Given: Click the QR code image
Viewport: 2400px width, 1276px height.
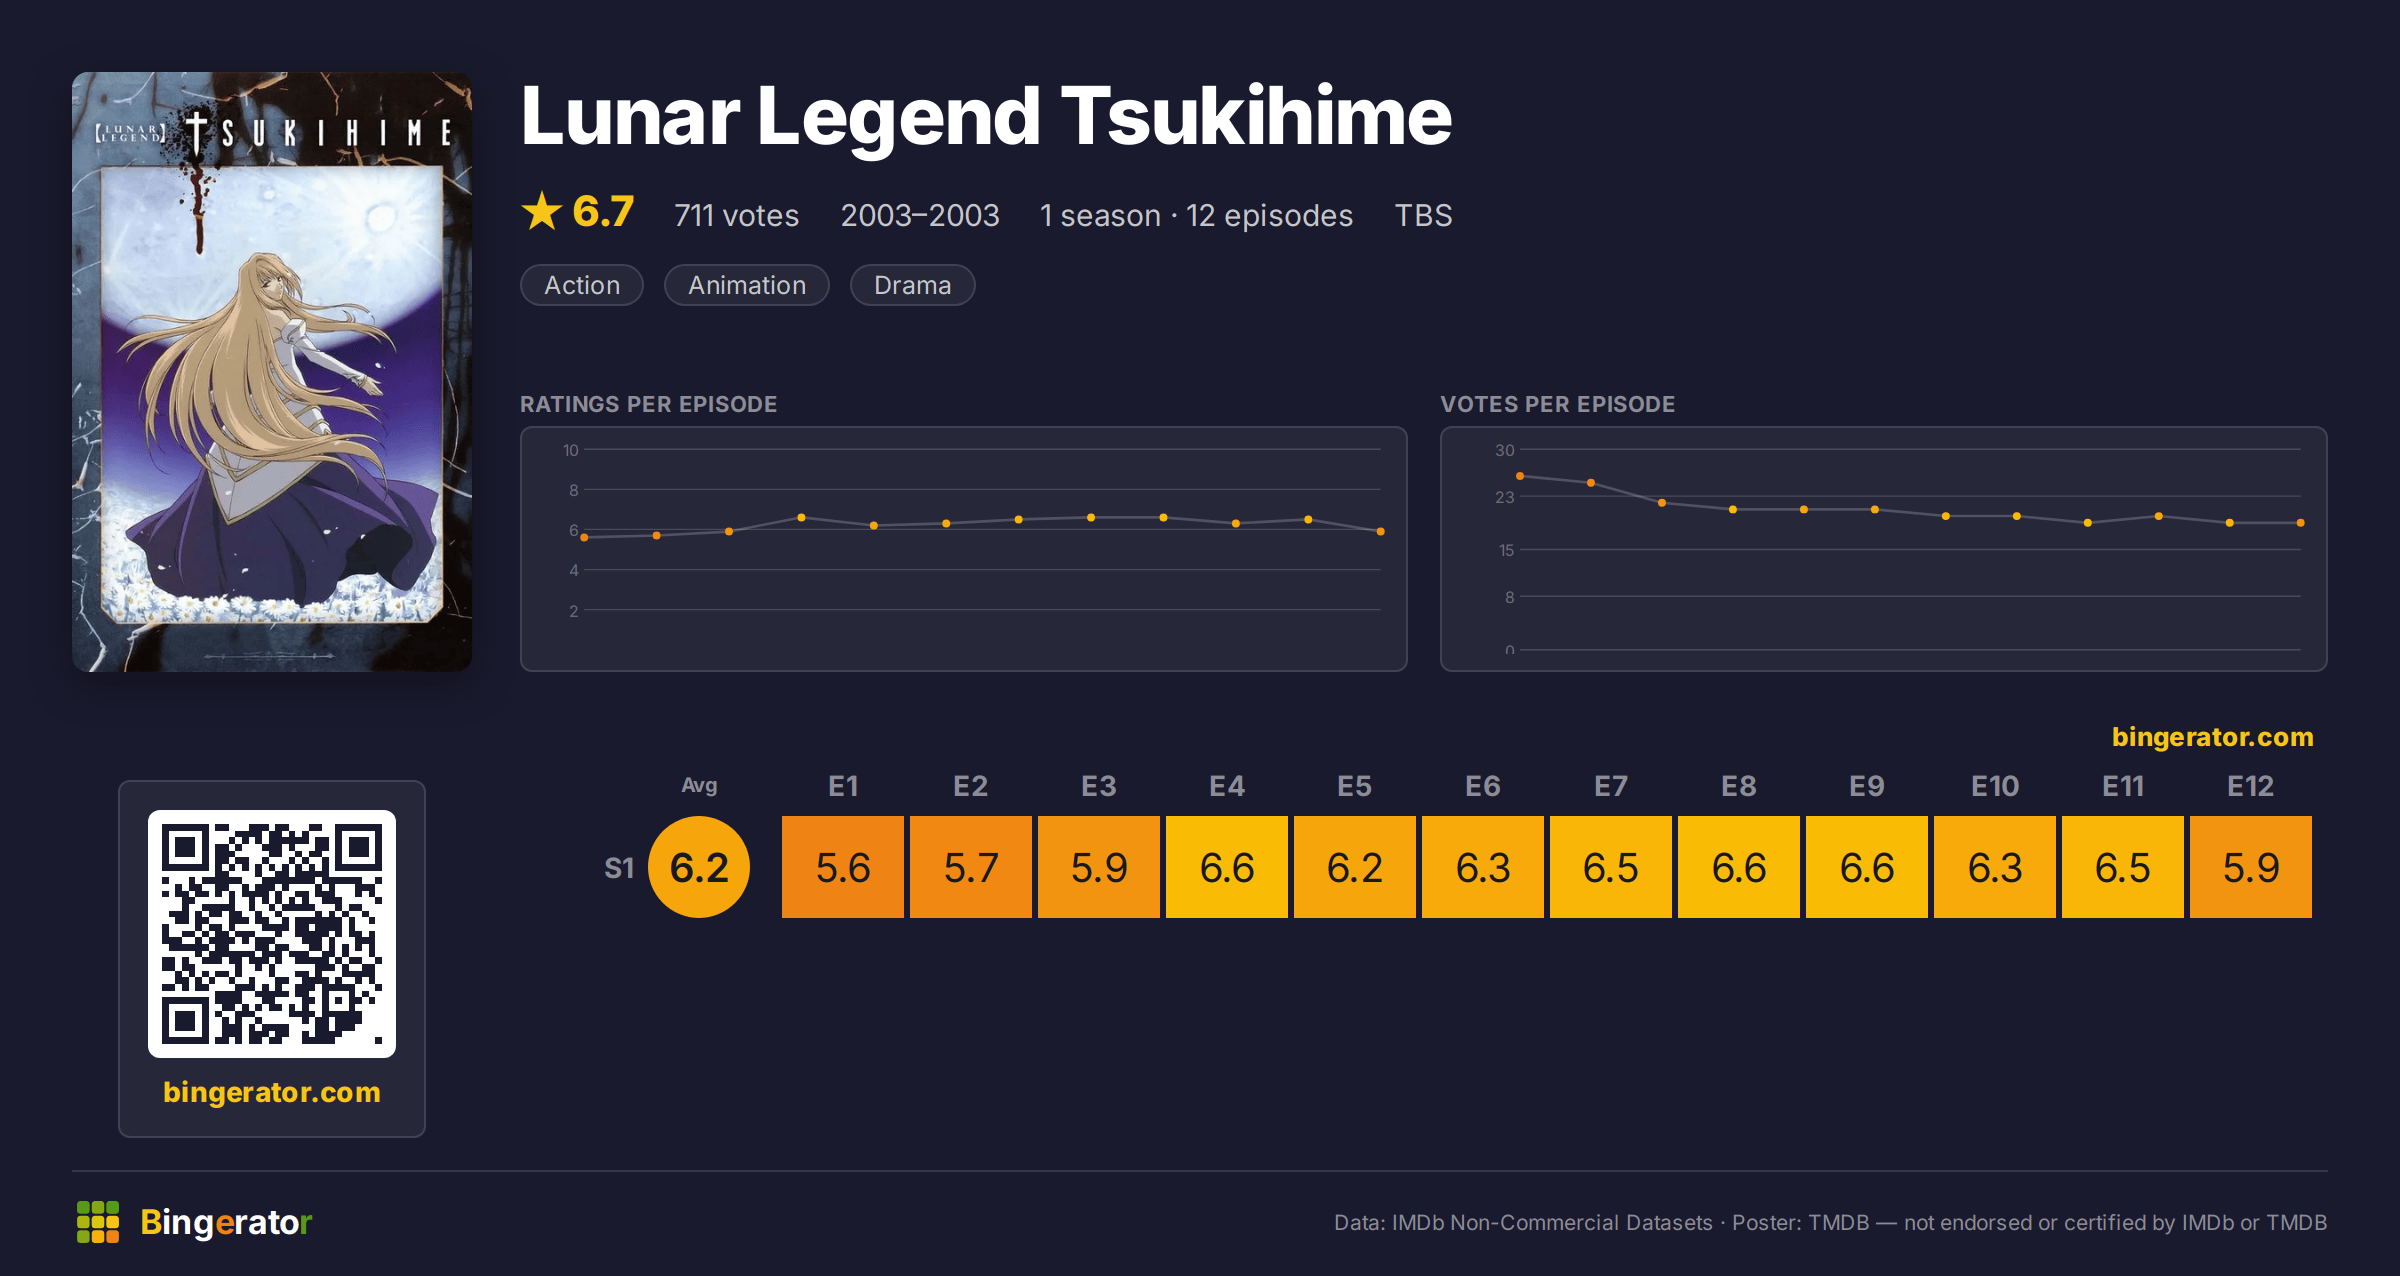Looking at the screenshot, I should point(272,933).
